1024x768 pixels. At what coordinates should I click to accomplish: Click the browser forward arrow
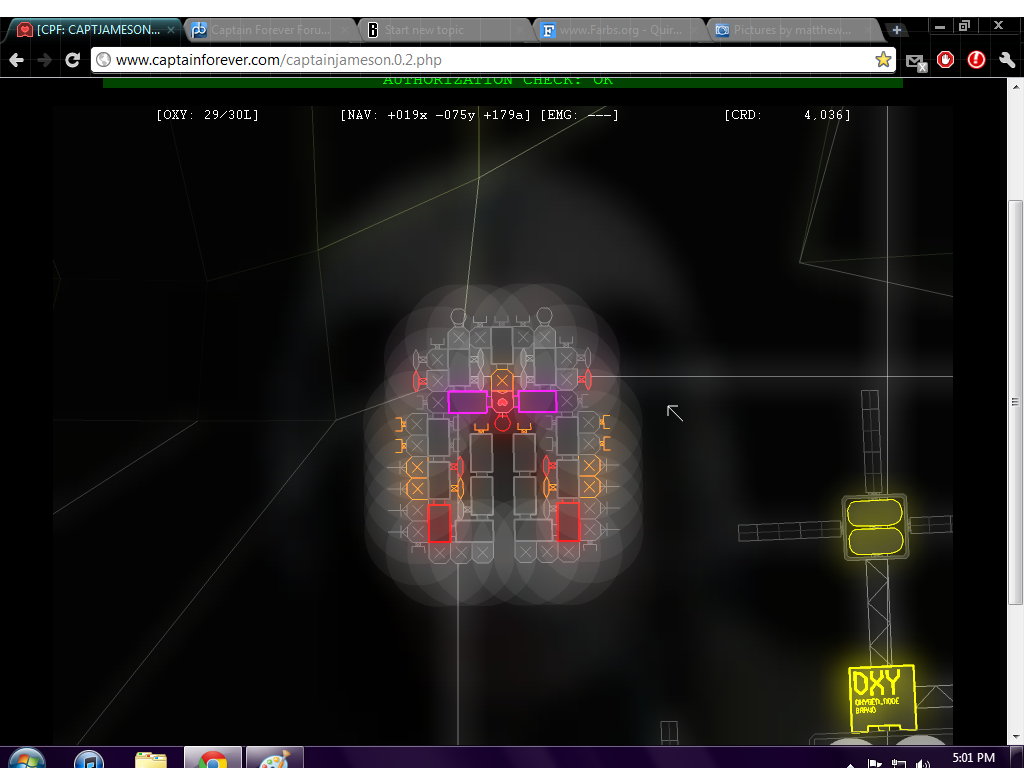pos(44,60)
